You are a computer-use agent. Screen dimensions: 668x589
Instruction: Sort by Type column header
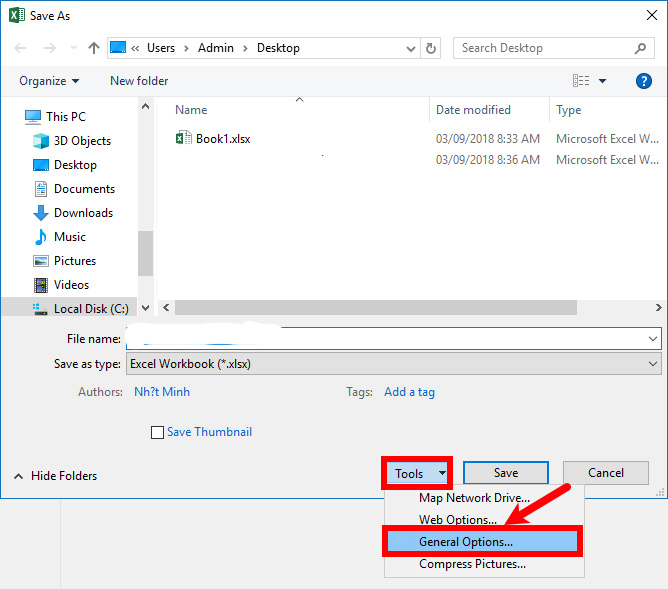tap(568, 110)
